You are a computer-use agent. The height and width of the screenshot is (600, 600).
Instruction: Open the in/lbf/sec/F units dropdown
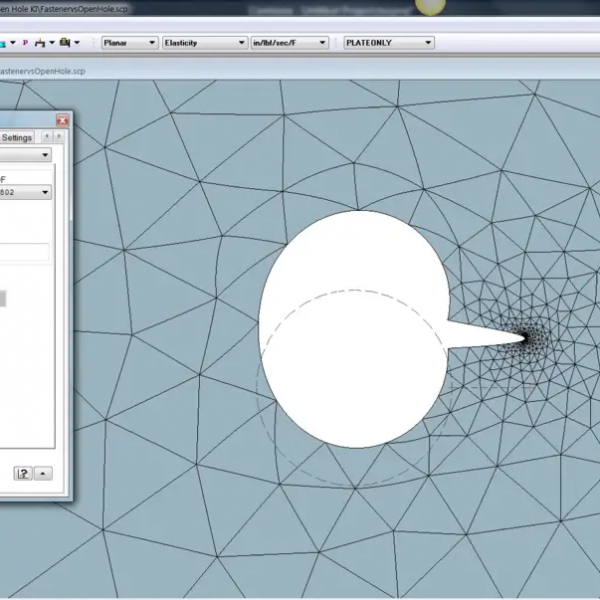(290, 43)
